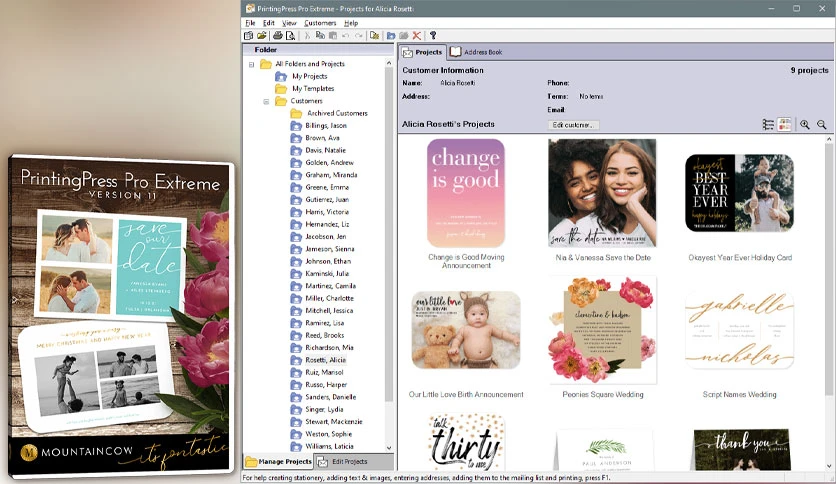Select customer Davis, Natalie
This screenshot has width=836, height=484.
325,150
